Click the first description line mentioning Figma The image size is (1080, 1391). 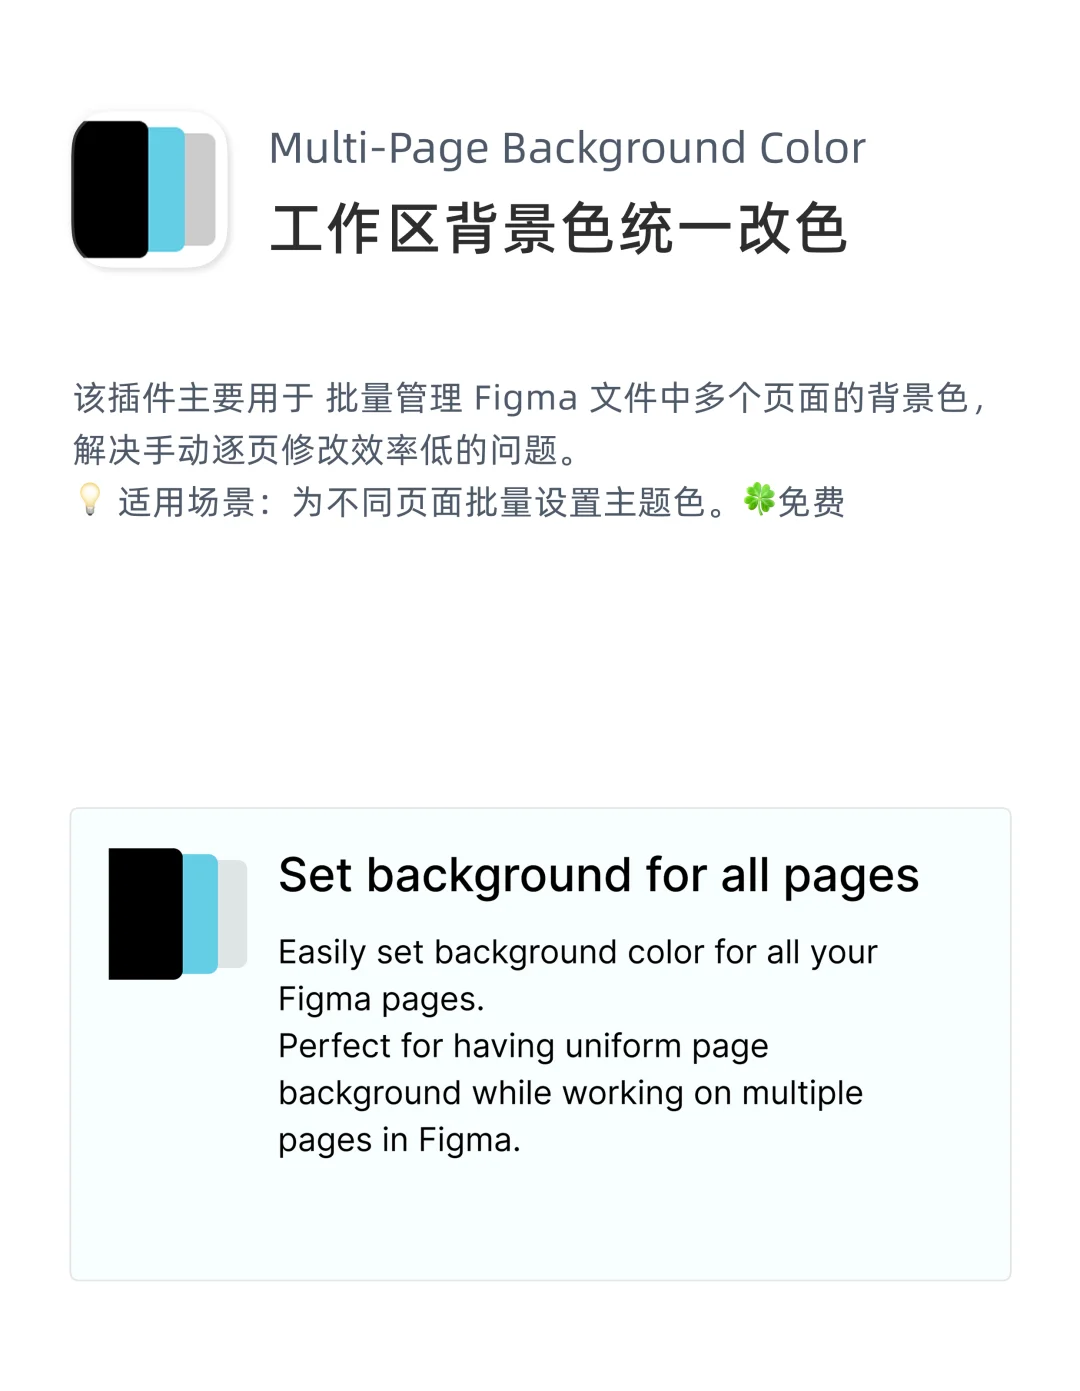point(531,398)
